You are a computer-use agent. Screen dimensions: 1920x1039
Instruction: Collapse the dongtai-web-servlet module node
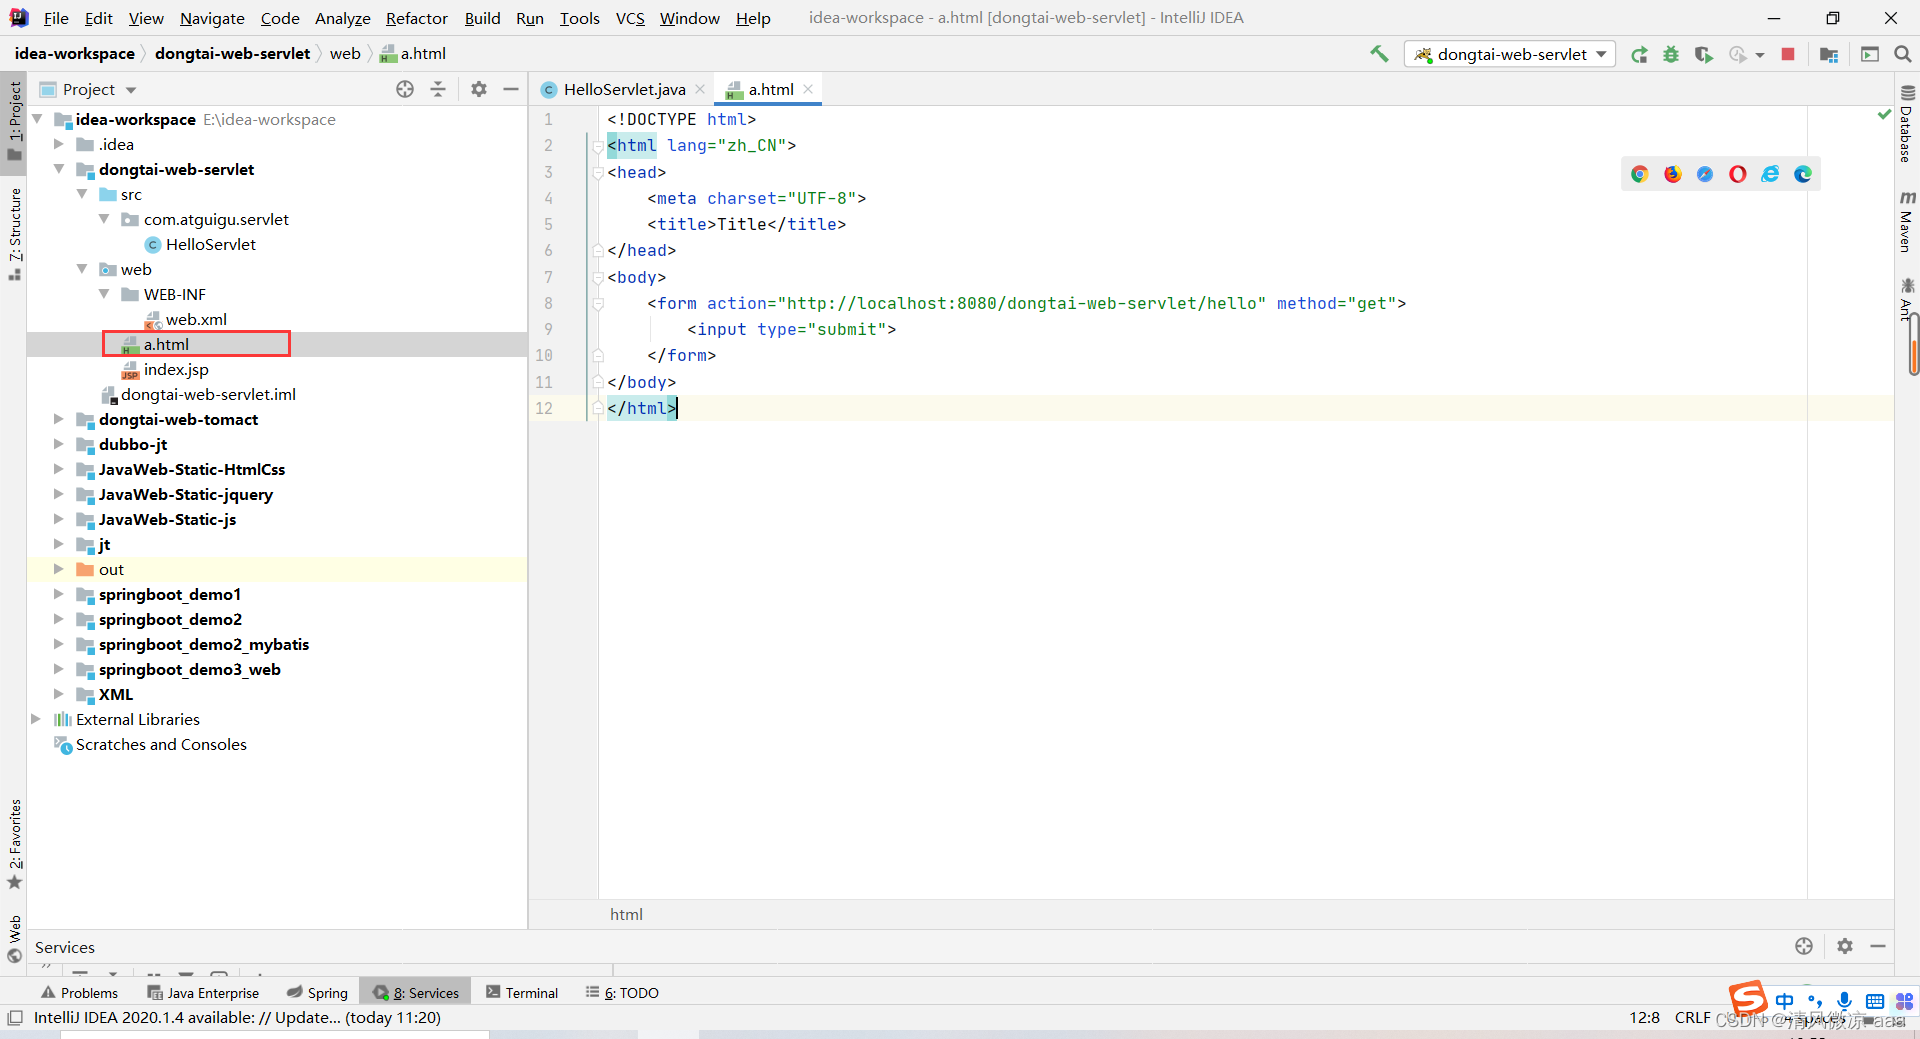point(59,169)
